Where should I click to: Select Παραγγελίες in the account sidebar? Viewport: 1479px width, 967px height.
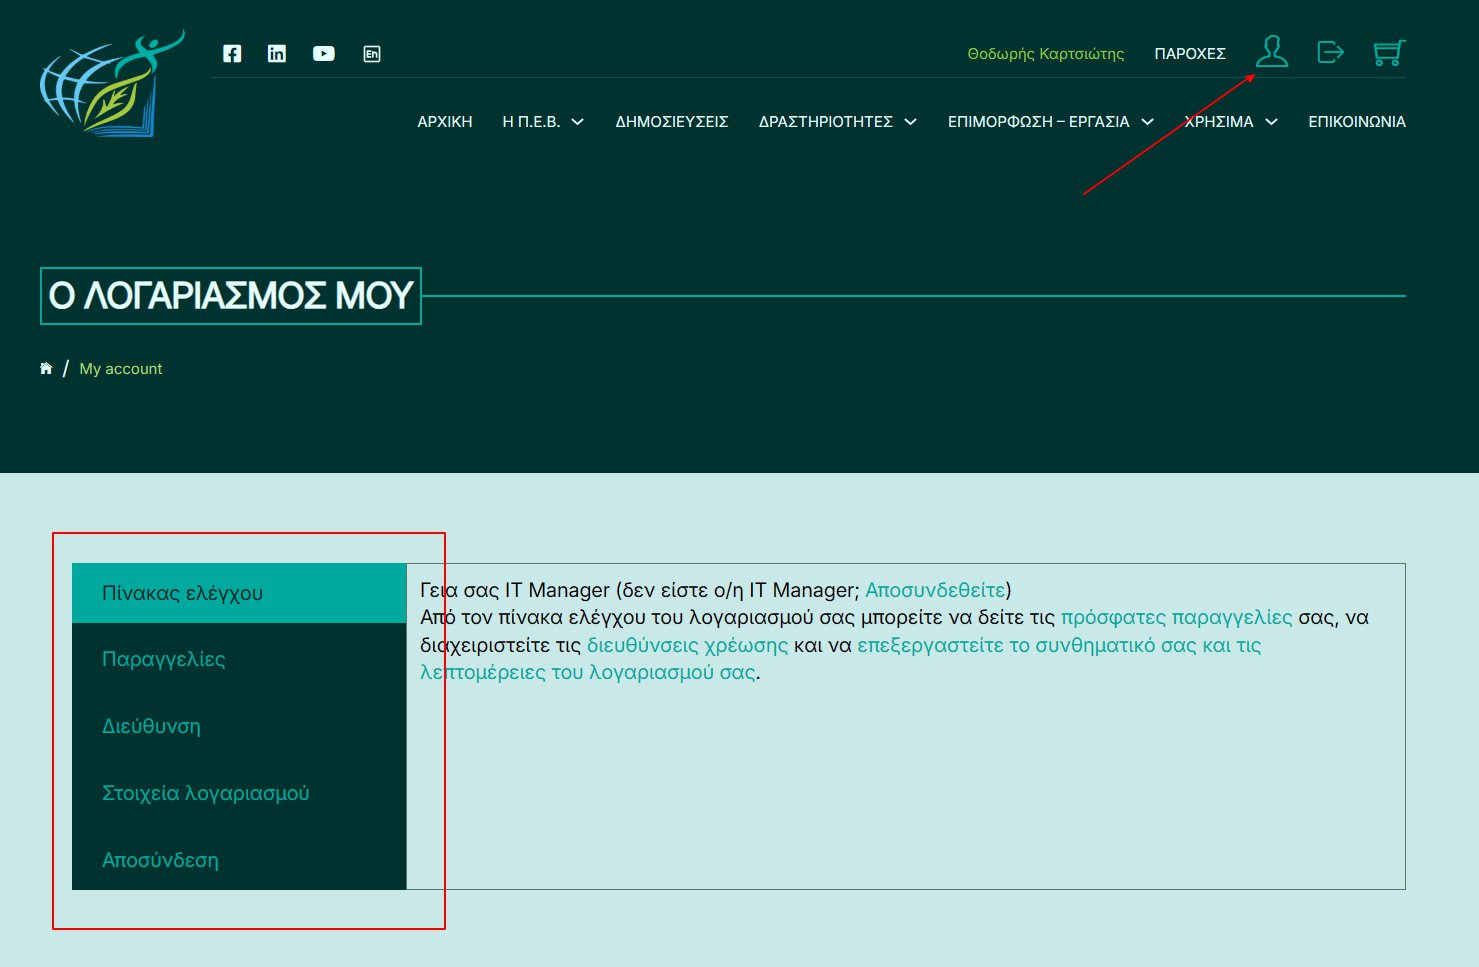pyautogui.click(x=164, y=659)
